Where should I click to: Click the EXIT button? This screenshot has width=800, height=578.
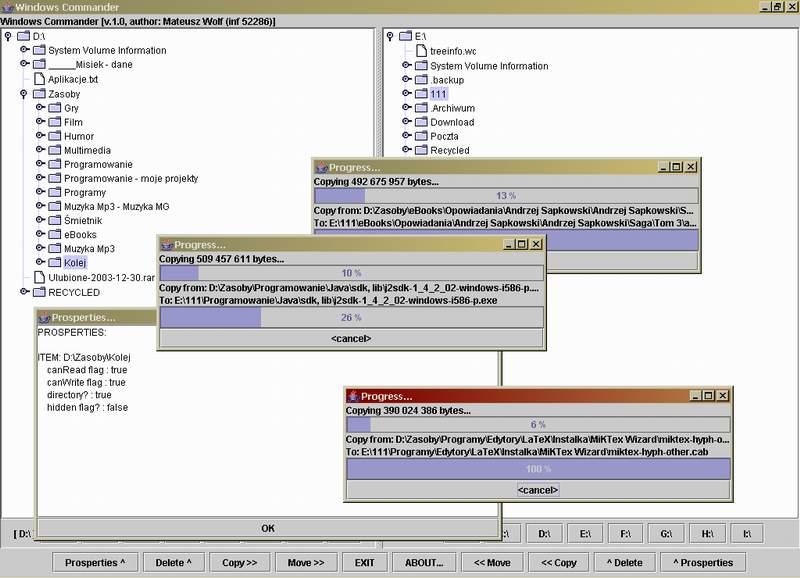364,563
